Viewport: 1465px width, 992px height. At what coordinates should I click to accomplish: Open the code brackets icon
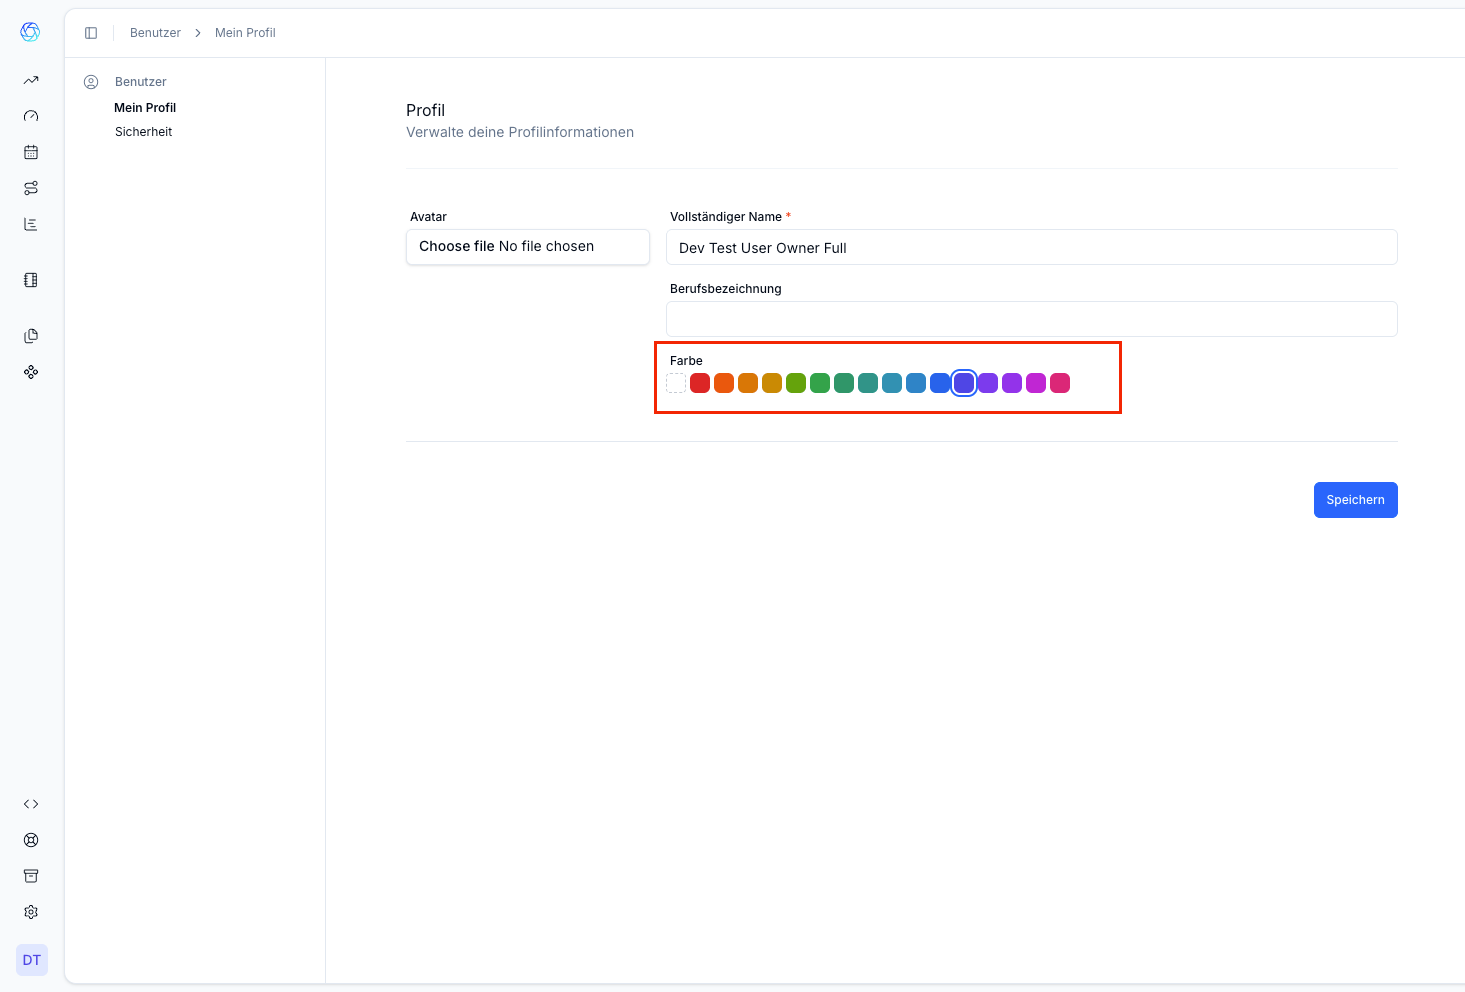click(x=31, y=804)
